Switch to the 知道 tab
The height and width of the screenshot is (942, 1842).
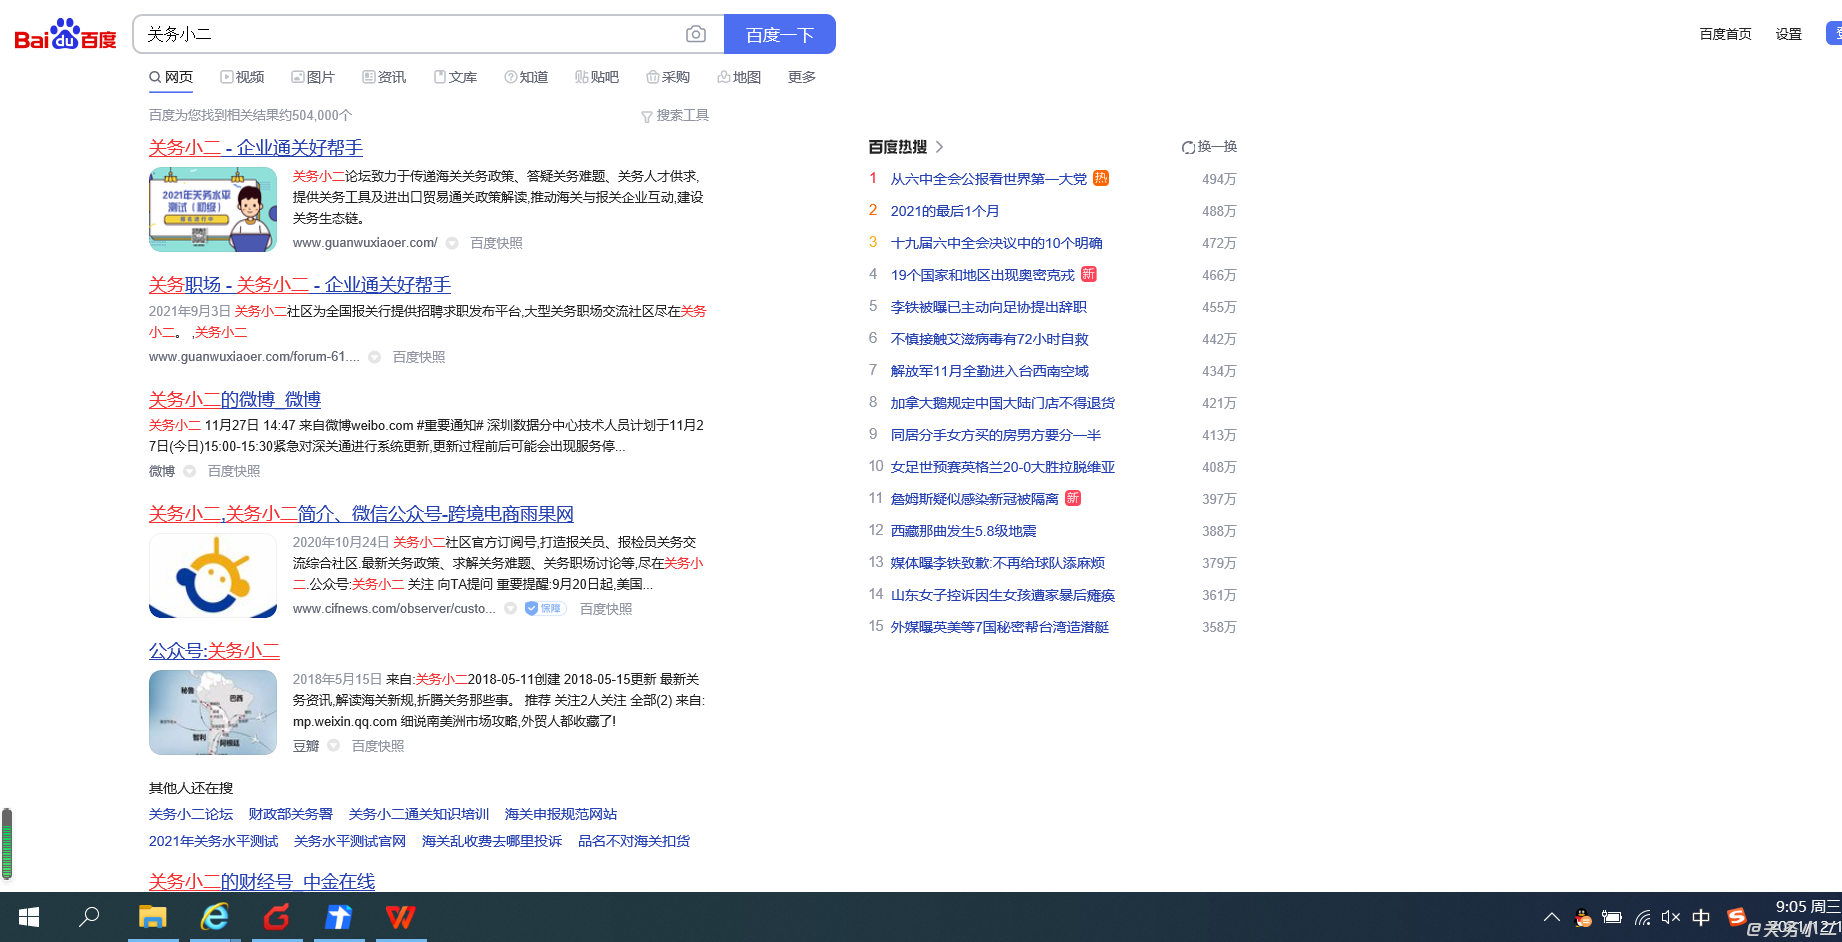[526, 77]
